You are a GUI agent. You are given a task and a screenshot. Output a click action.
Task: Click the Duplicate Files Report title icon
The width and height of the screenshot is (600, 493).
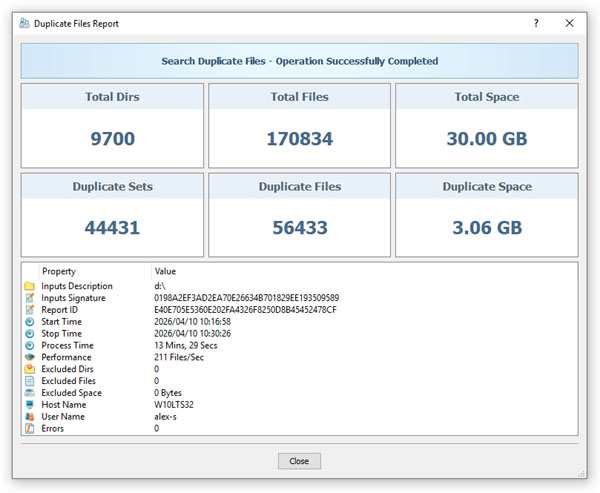(x=24, y=23)
